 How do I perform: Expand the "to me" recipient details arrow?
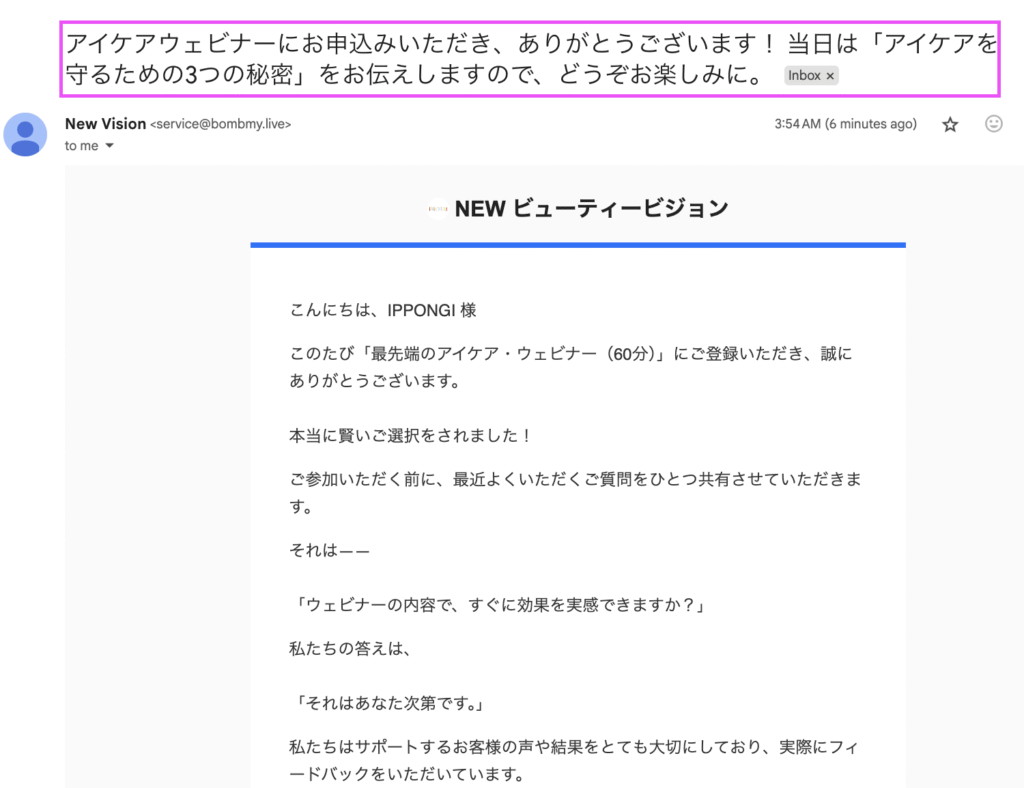click(x=109, y=146)
